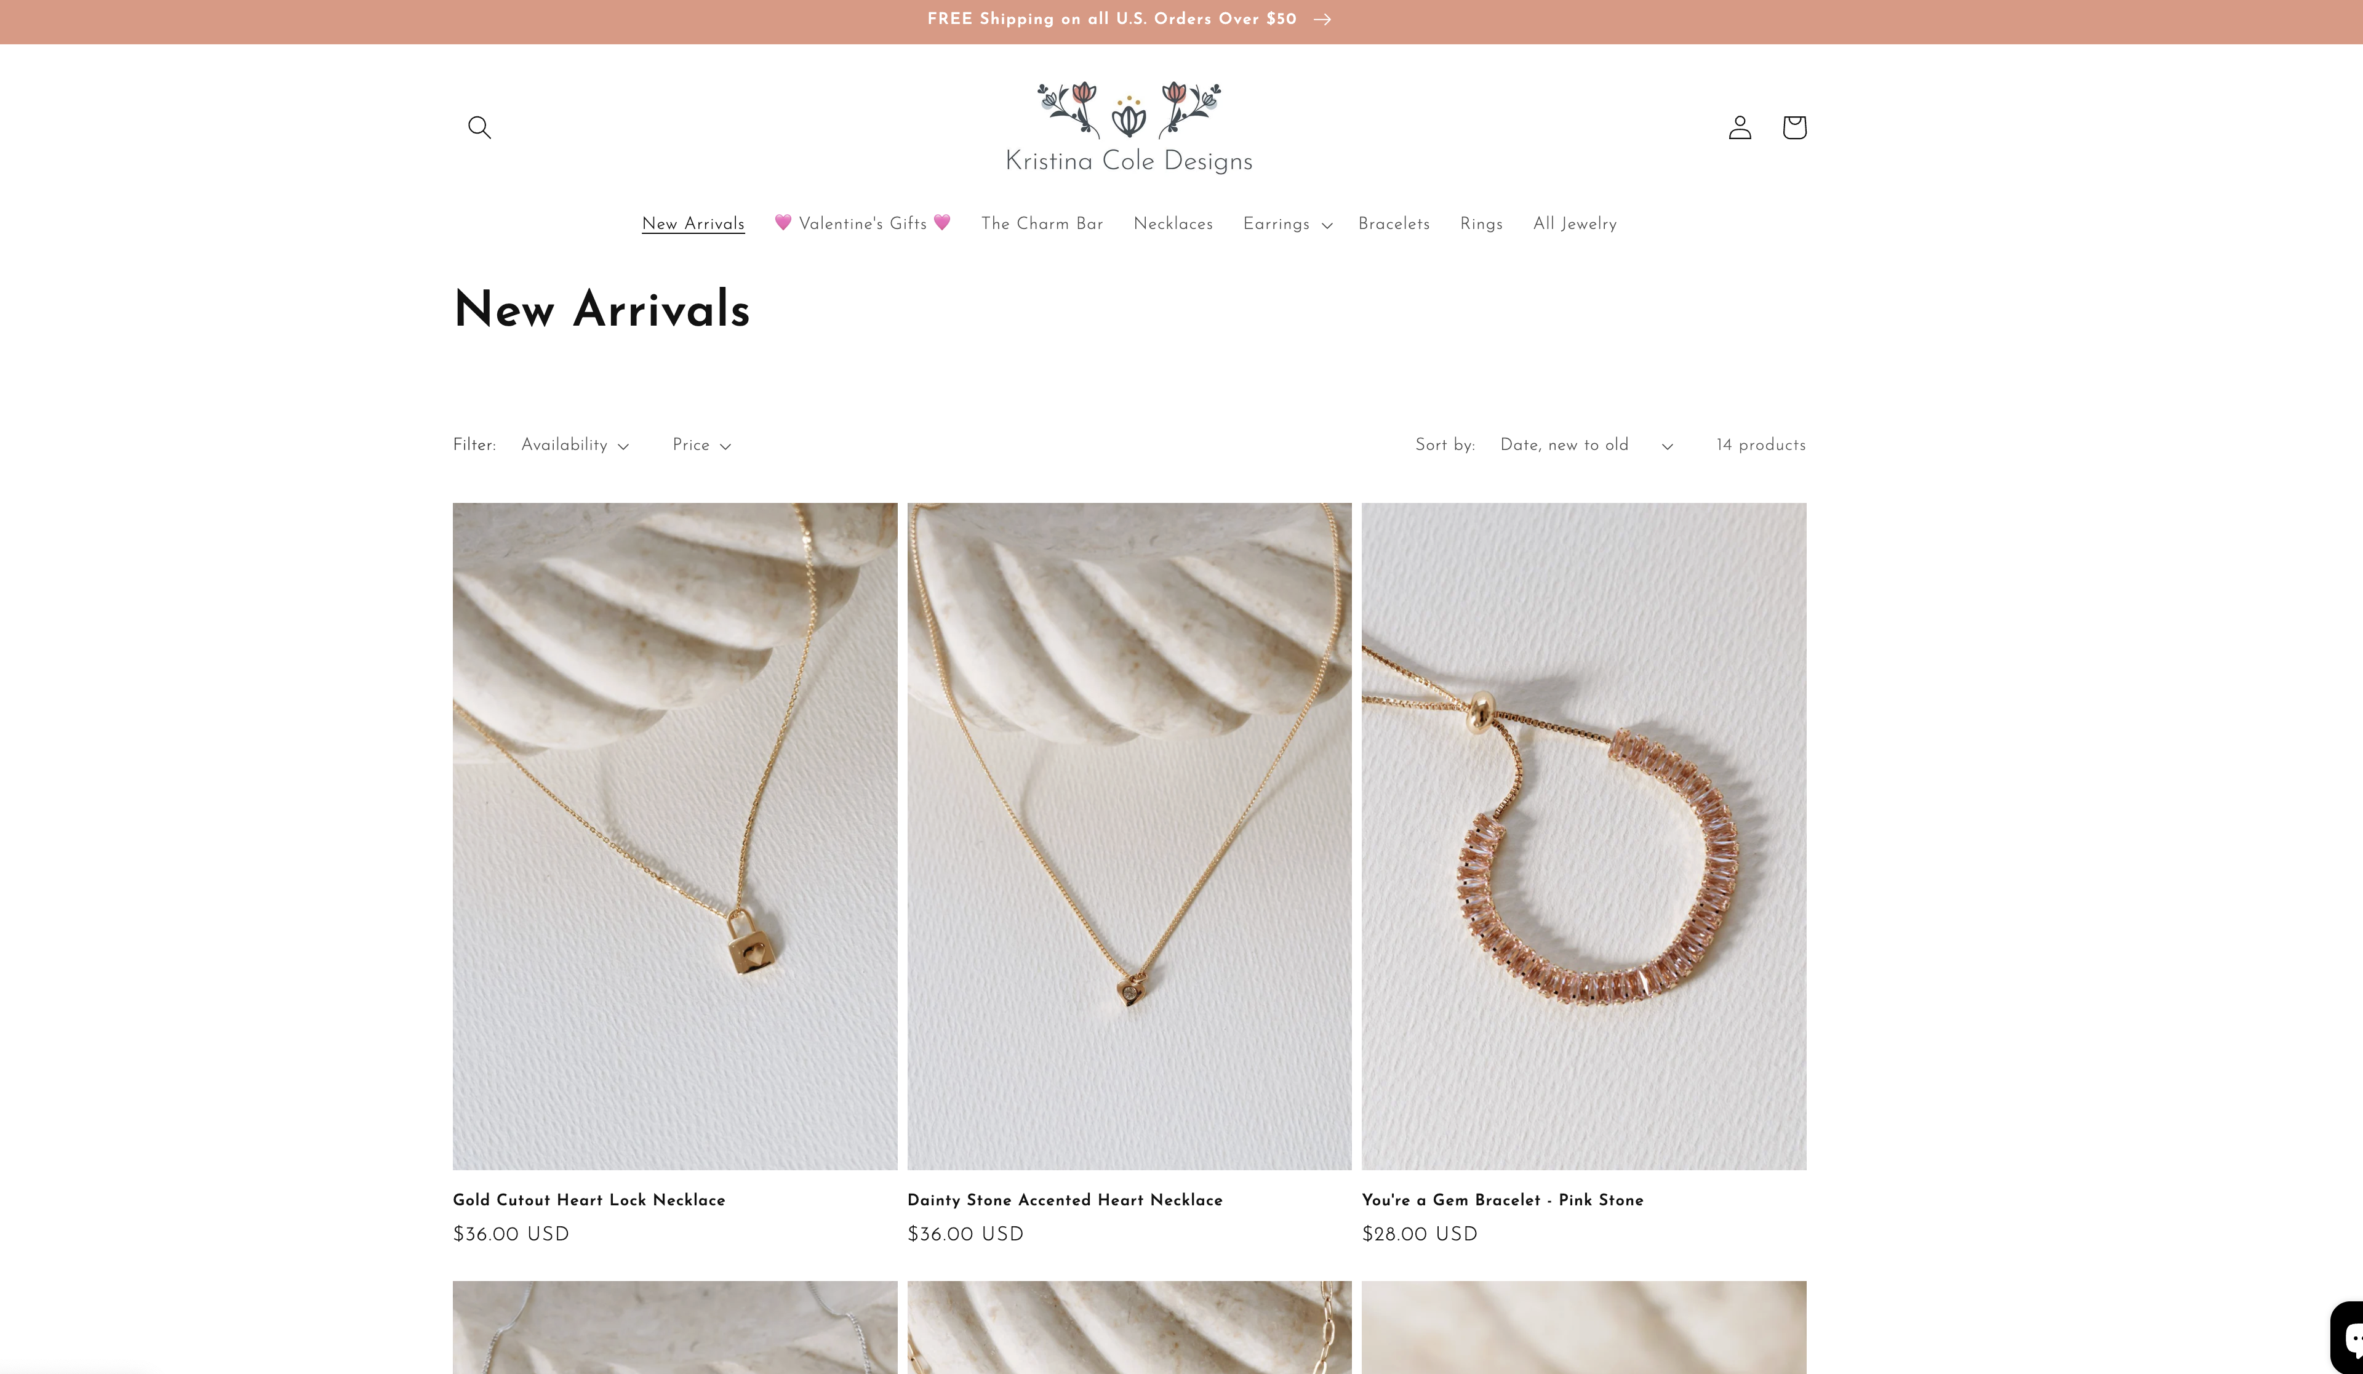Open Gold Cutout Heart Lock Necklace photo

coord(675,836)
